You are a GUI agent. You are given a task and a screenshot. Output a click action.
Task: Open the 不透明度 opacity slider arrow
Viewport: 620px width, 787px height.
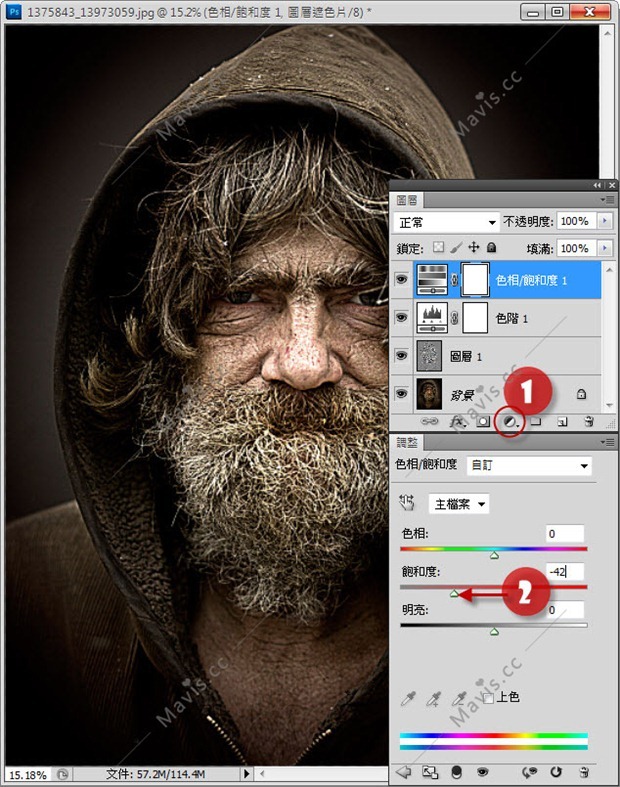point(605,221)
